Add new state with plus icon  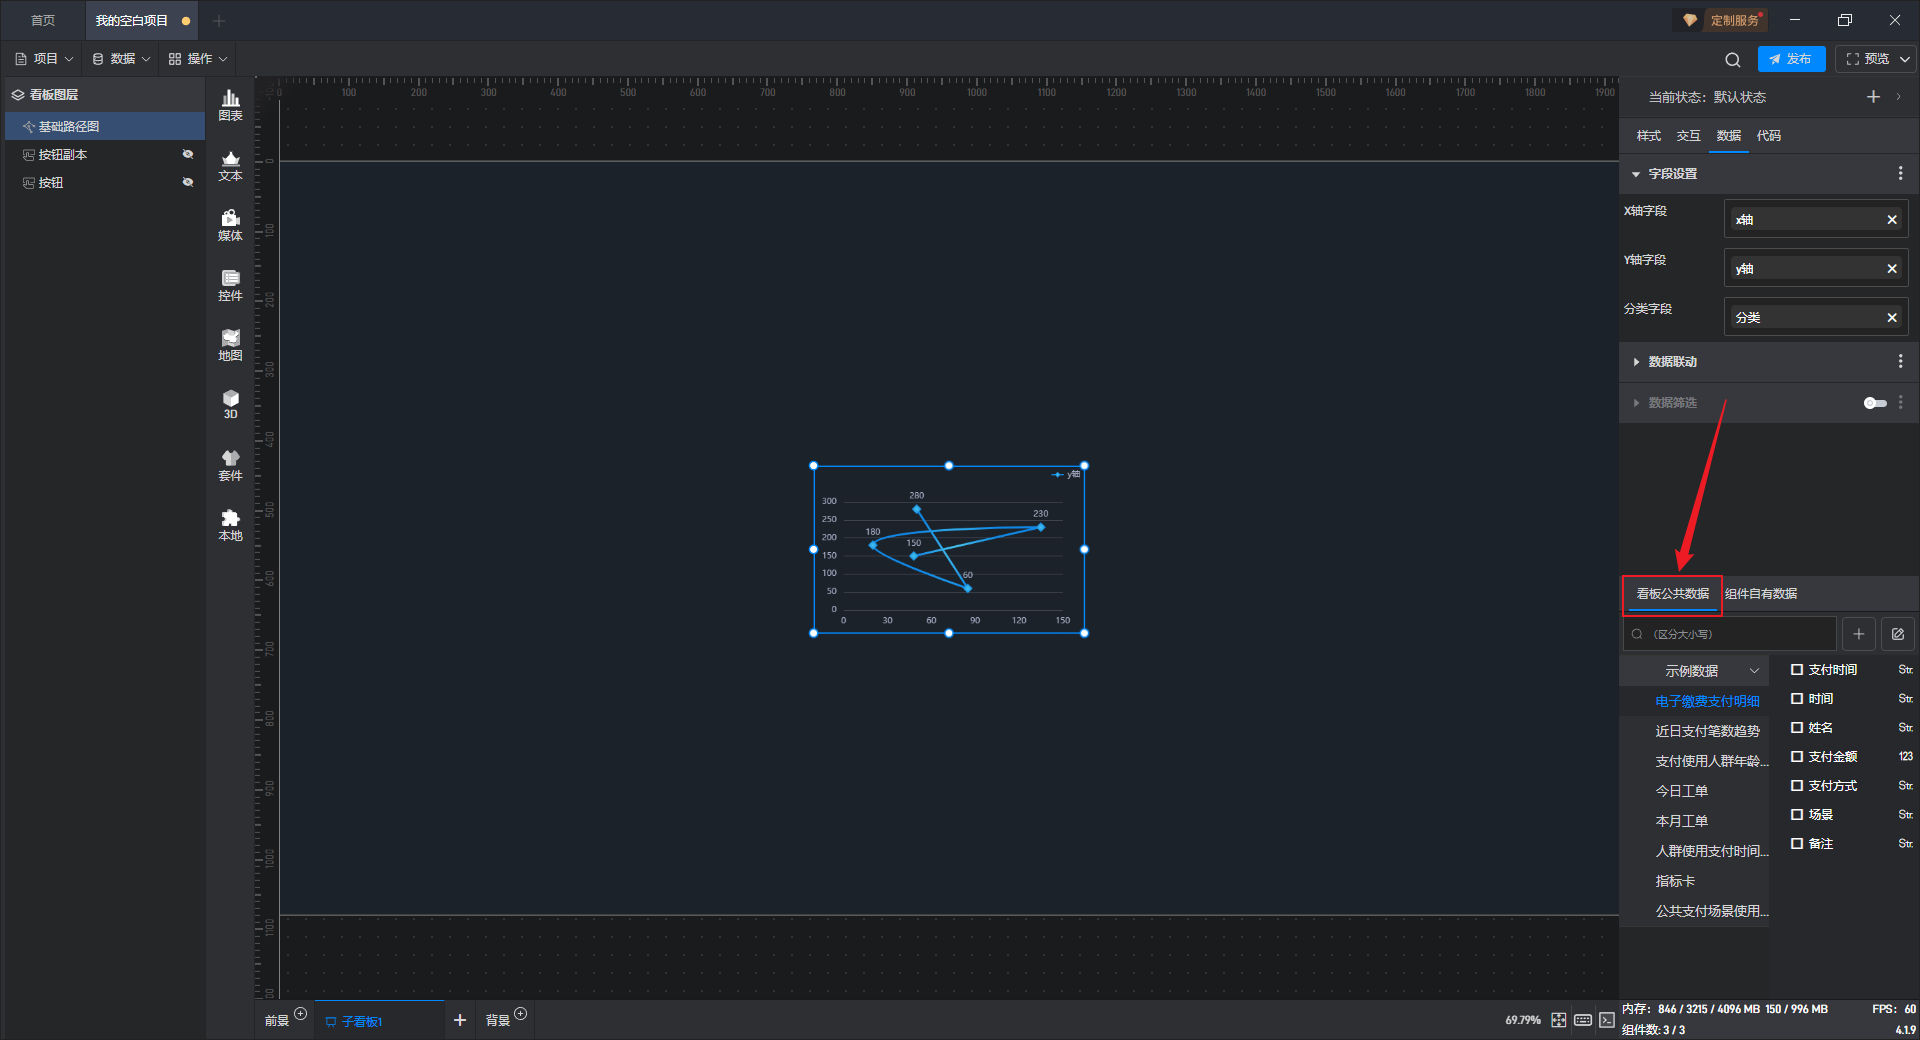(1873, 97)
